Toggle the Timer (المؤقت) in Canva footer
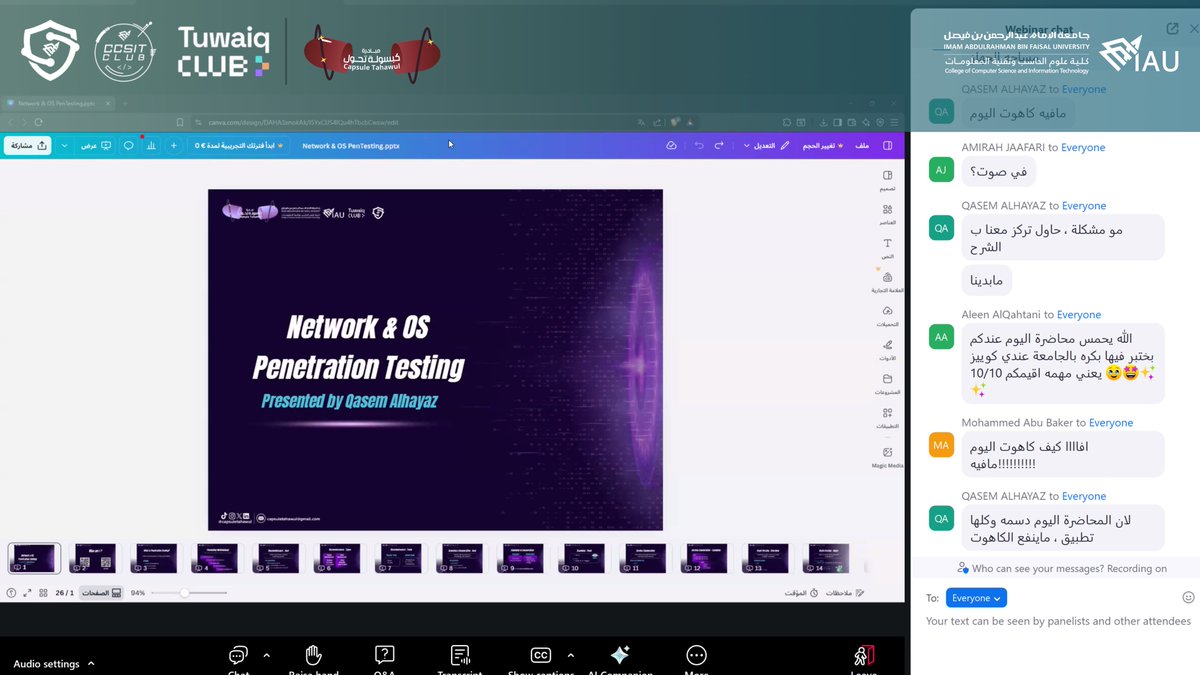 [x=801, y=593]
